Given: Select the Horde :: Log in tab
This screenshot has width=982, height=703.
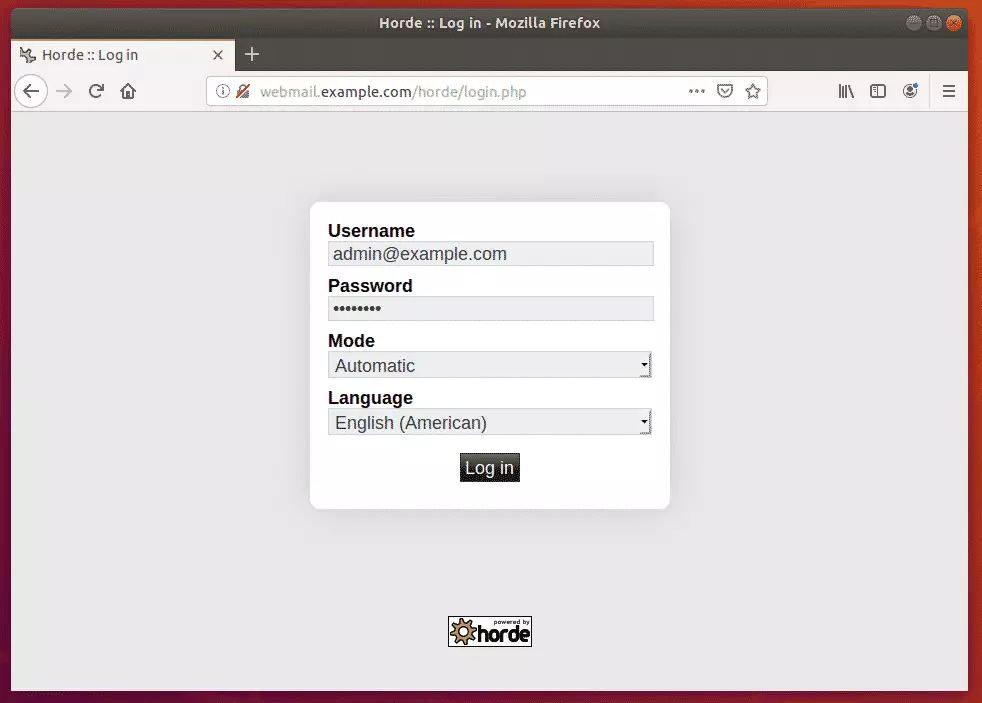Looking at the screenshot, I should click(123, 55).
